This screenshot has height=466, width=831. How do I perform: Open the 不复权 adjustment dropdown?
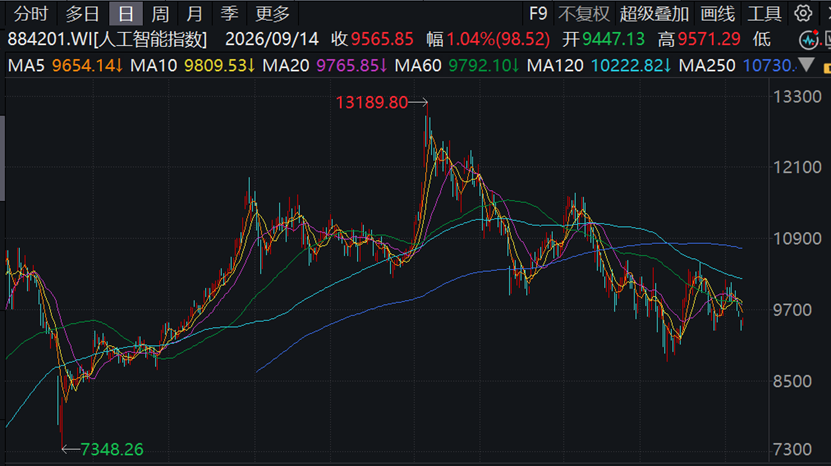click(x=584, y=14)
